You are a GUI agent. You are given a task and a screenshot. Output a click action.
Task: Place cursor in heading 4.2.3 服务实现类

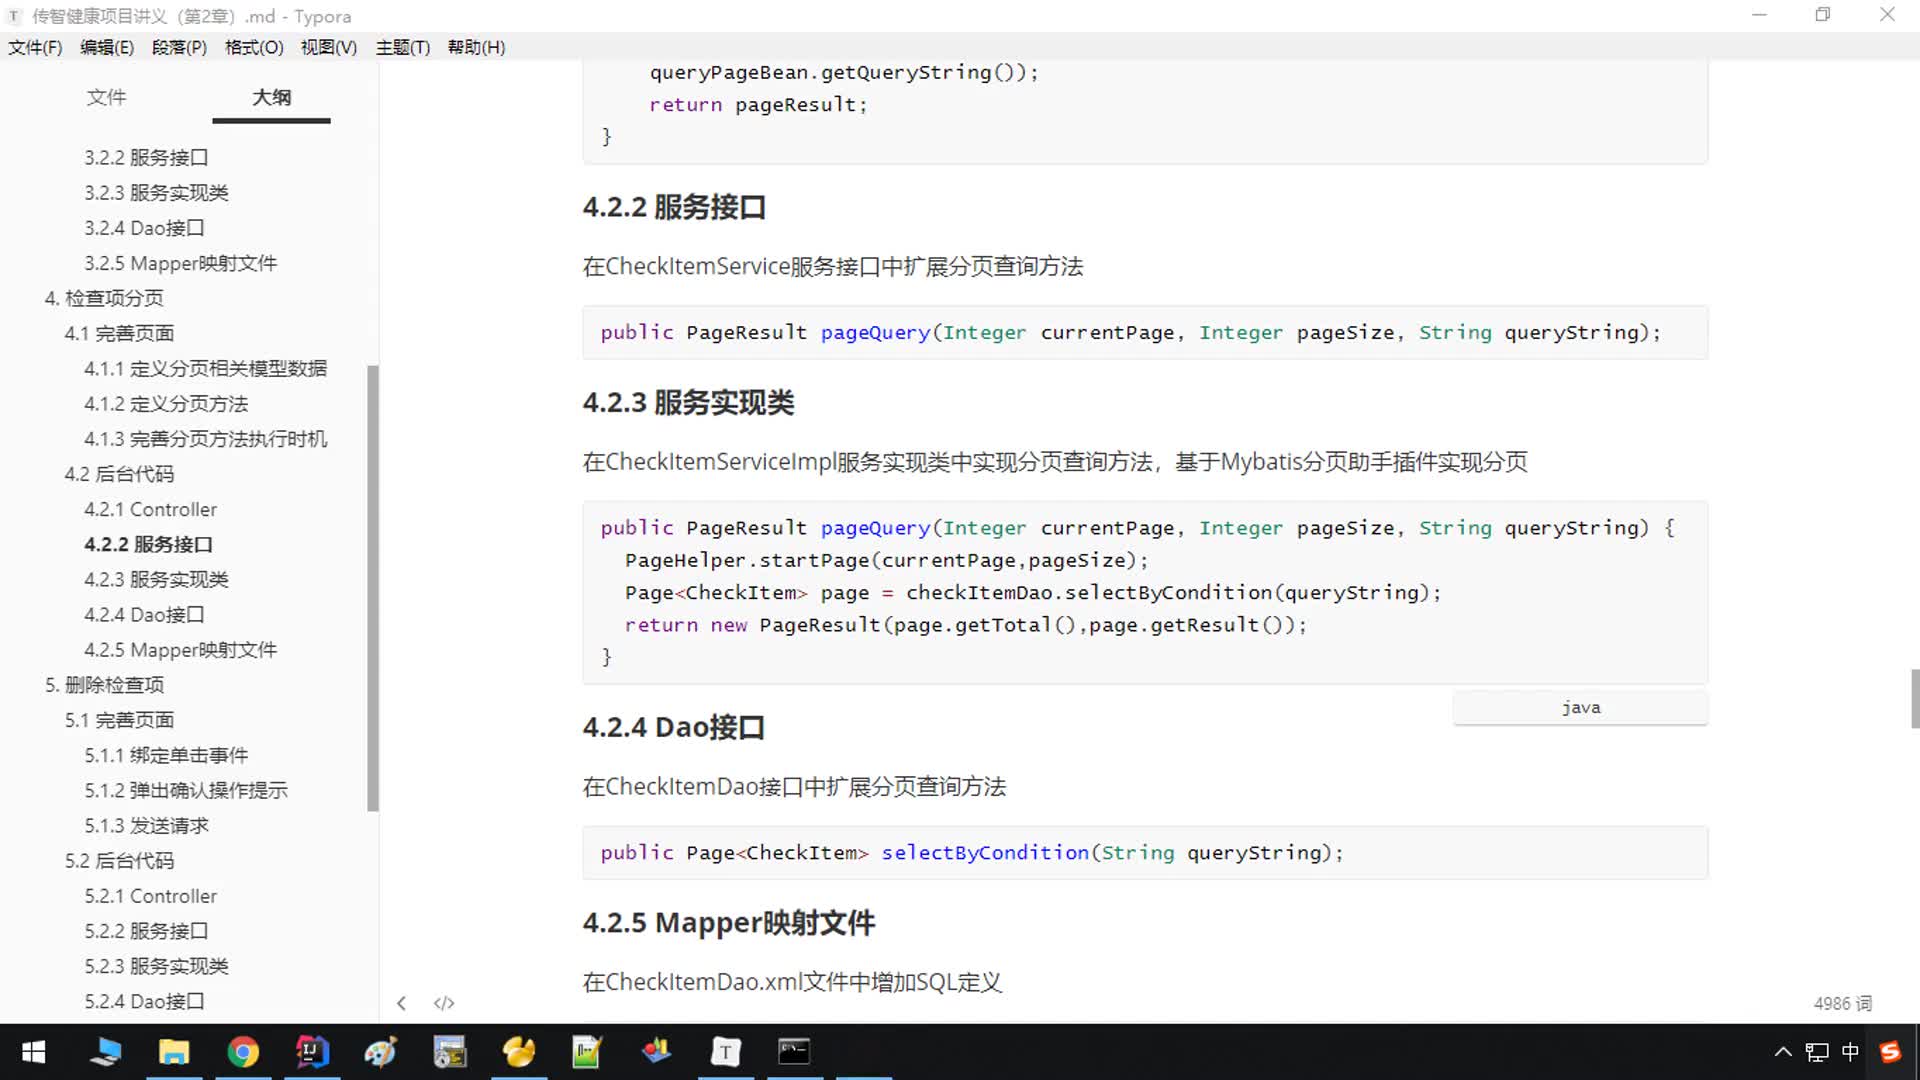[x=688, y=402]
